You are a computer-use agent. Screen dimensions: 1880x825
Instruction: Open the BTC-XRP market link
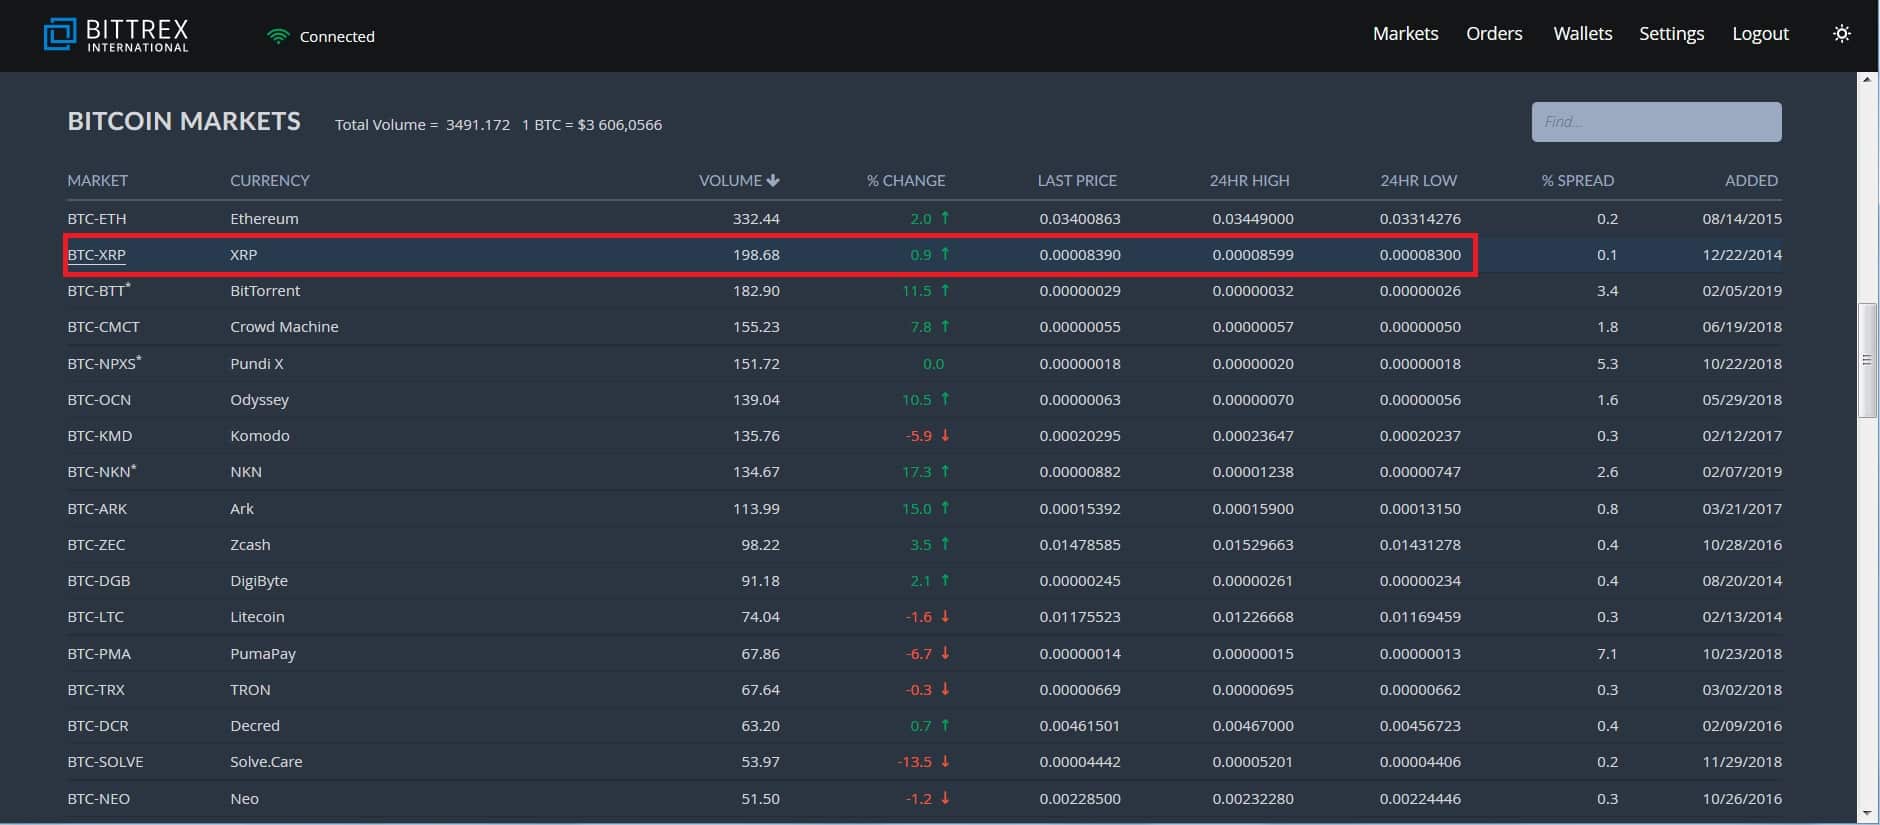coord(96,255)
